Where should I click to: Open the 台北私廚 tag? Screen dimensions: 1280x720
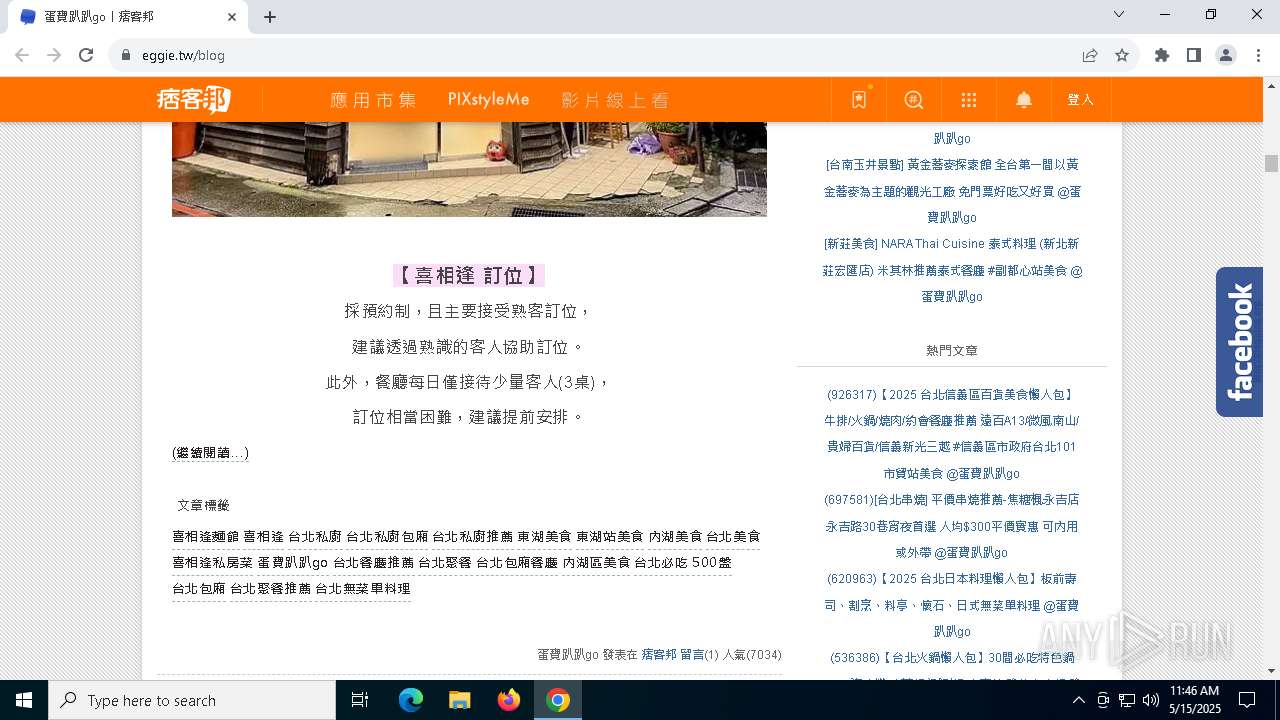click(x=315, y=537)
